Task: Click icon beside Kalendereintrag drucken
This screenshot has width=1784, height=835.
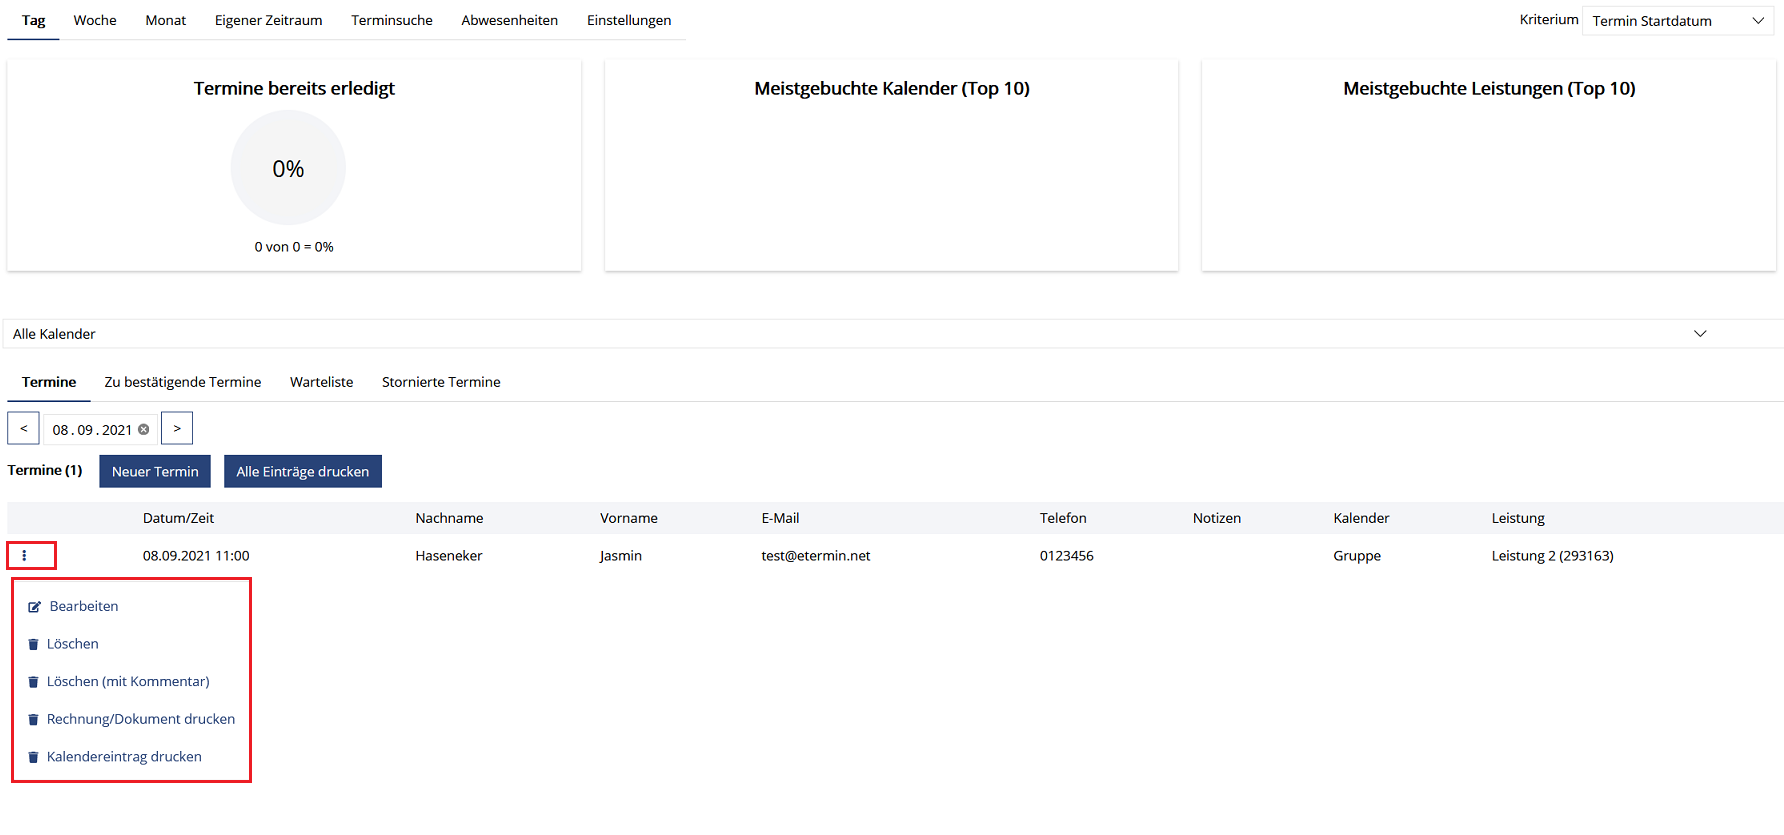Action: coord(33,758)
